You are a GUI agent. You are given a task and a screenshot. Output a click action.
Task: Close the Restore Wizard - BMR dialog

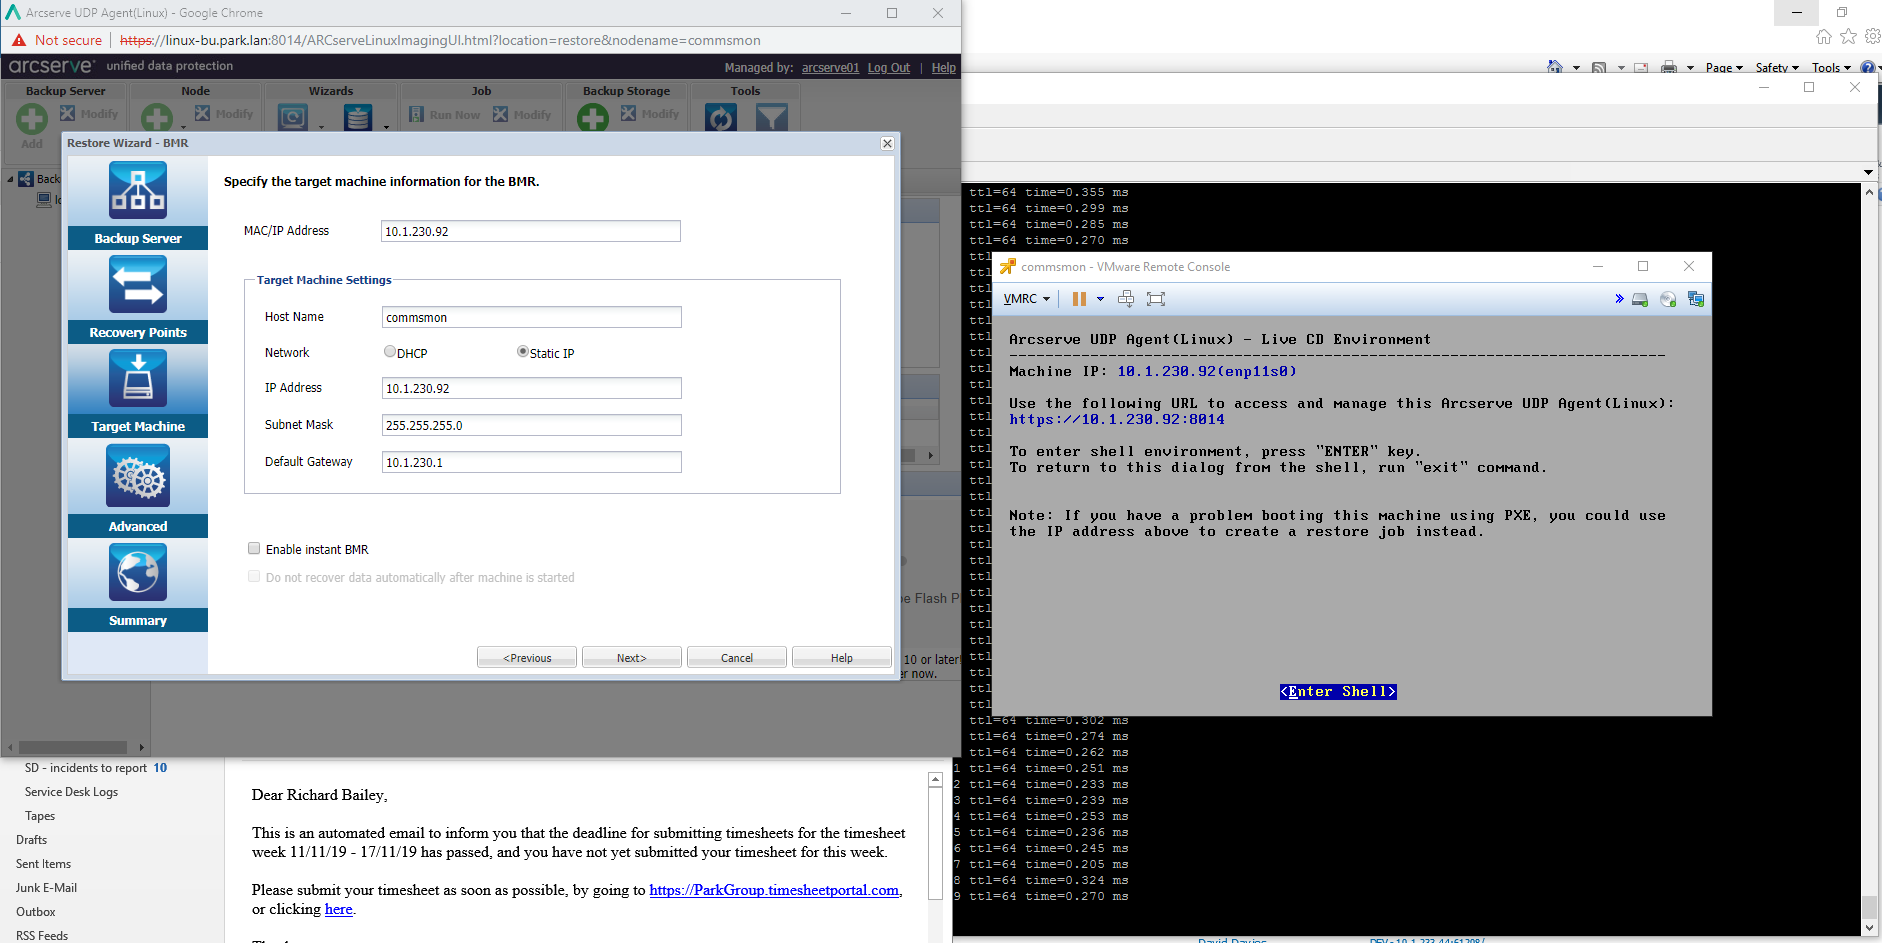click(x=887, y=143)
